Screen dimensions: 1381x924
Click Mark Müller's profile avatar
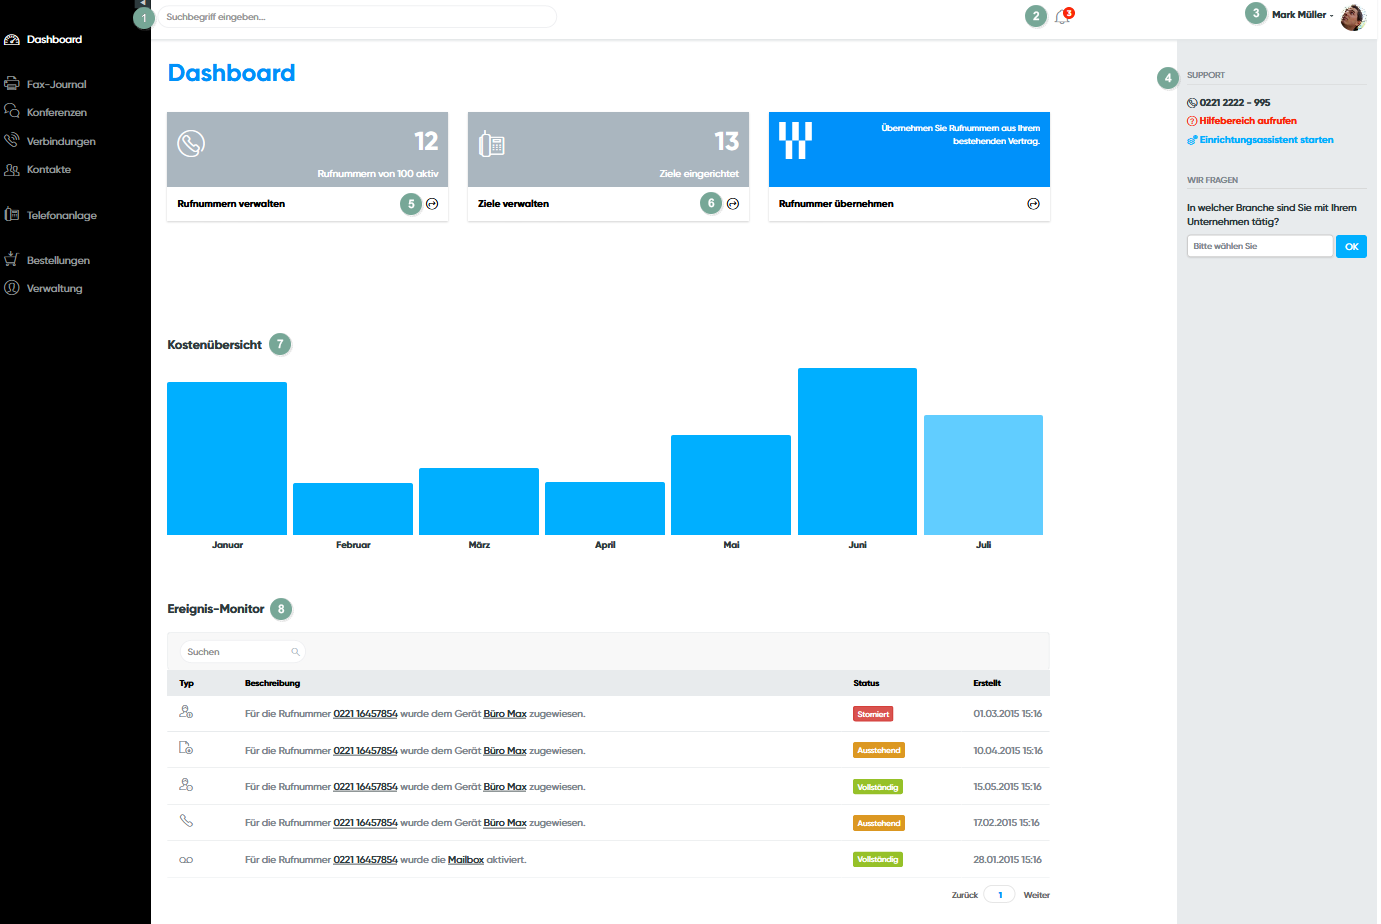tap(1352, 17)
